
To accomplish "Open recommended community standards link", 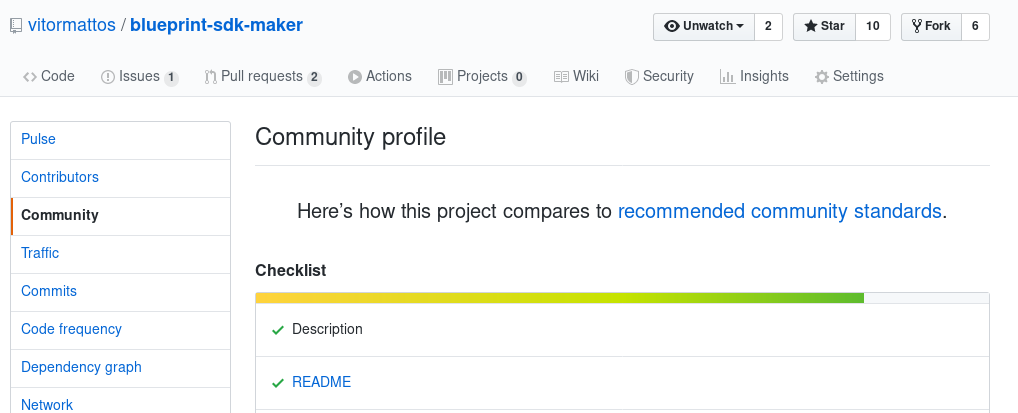I will [780, 211].
